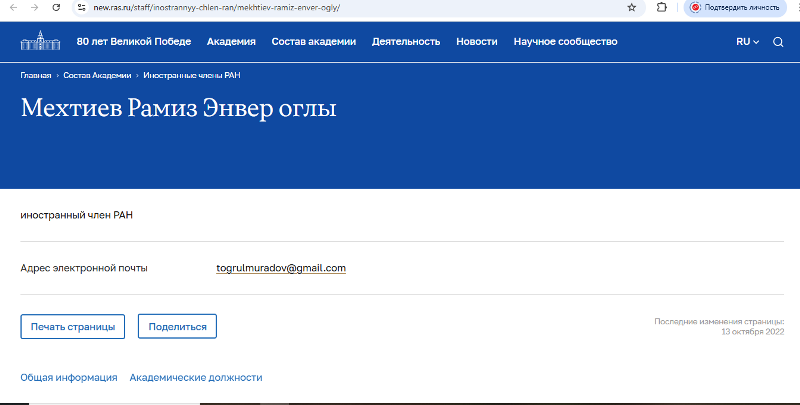The image size is (800, 405).
Task: View site information icon in address bar
Action: point(81,7)
